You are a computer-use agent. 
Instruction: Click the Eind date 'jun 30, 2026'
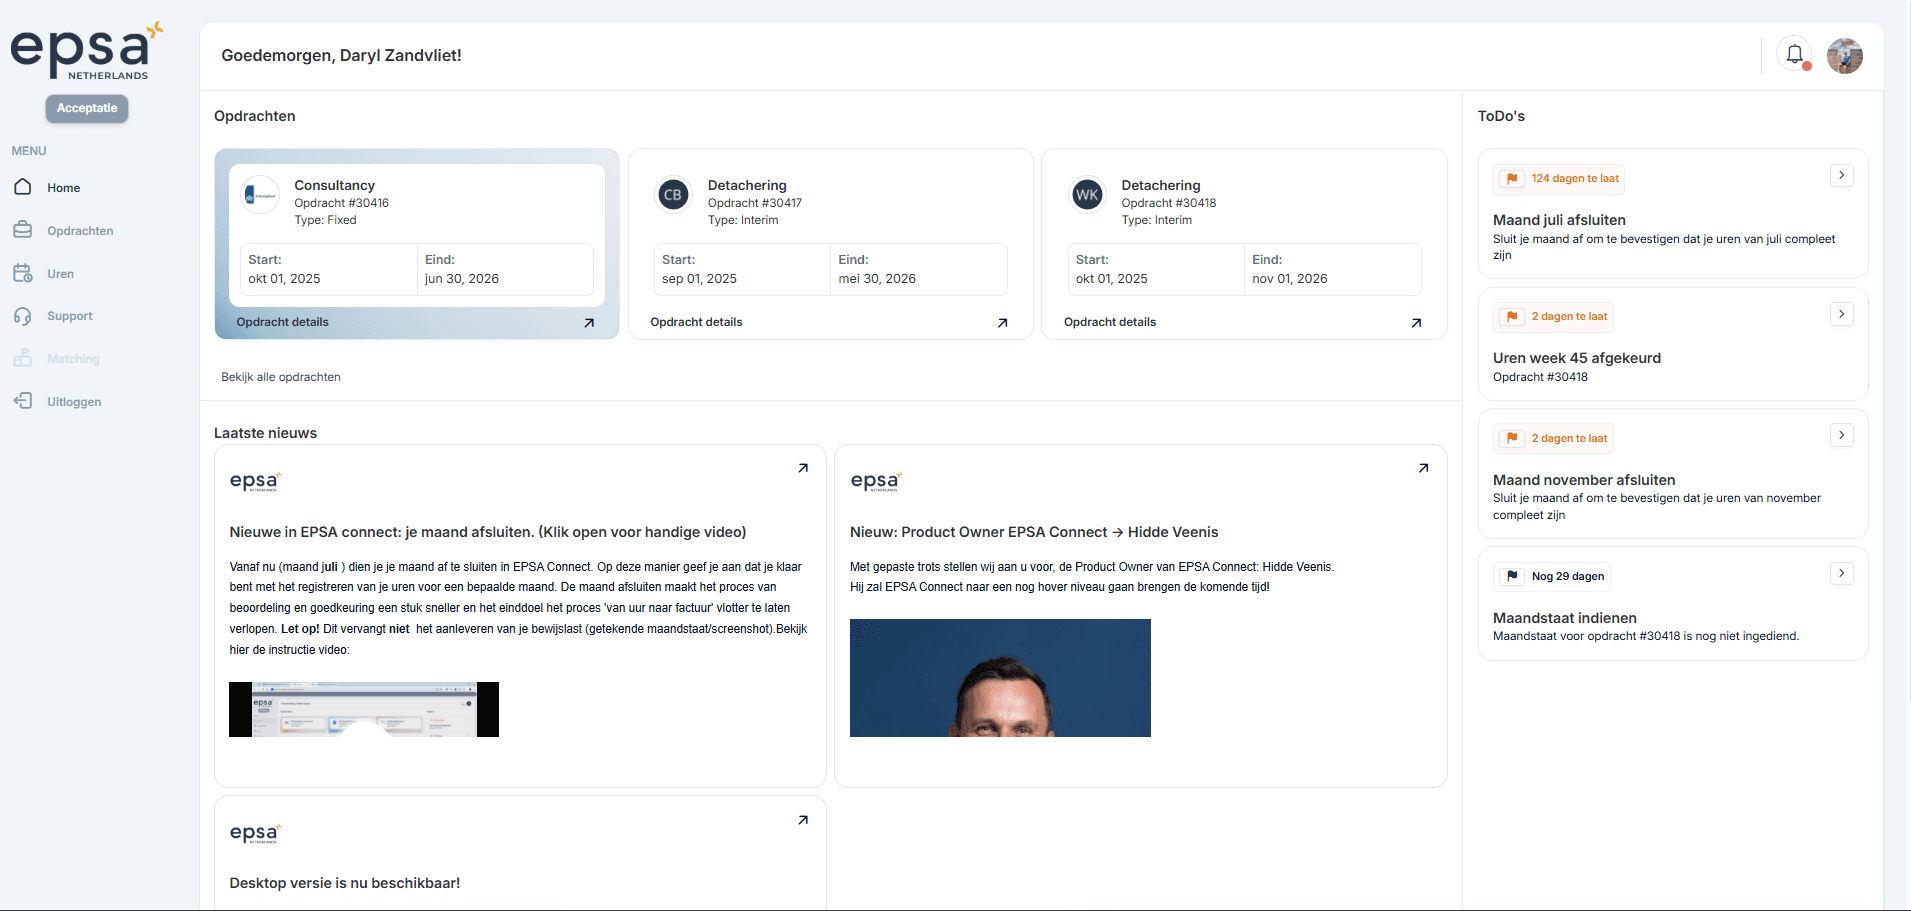pyautogui.click(x=462, y=279)
